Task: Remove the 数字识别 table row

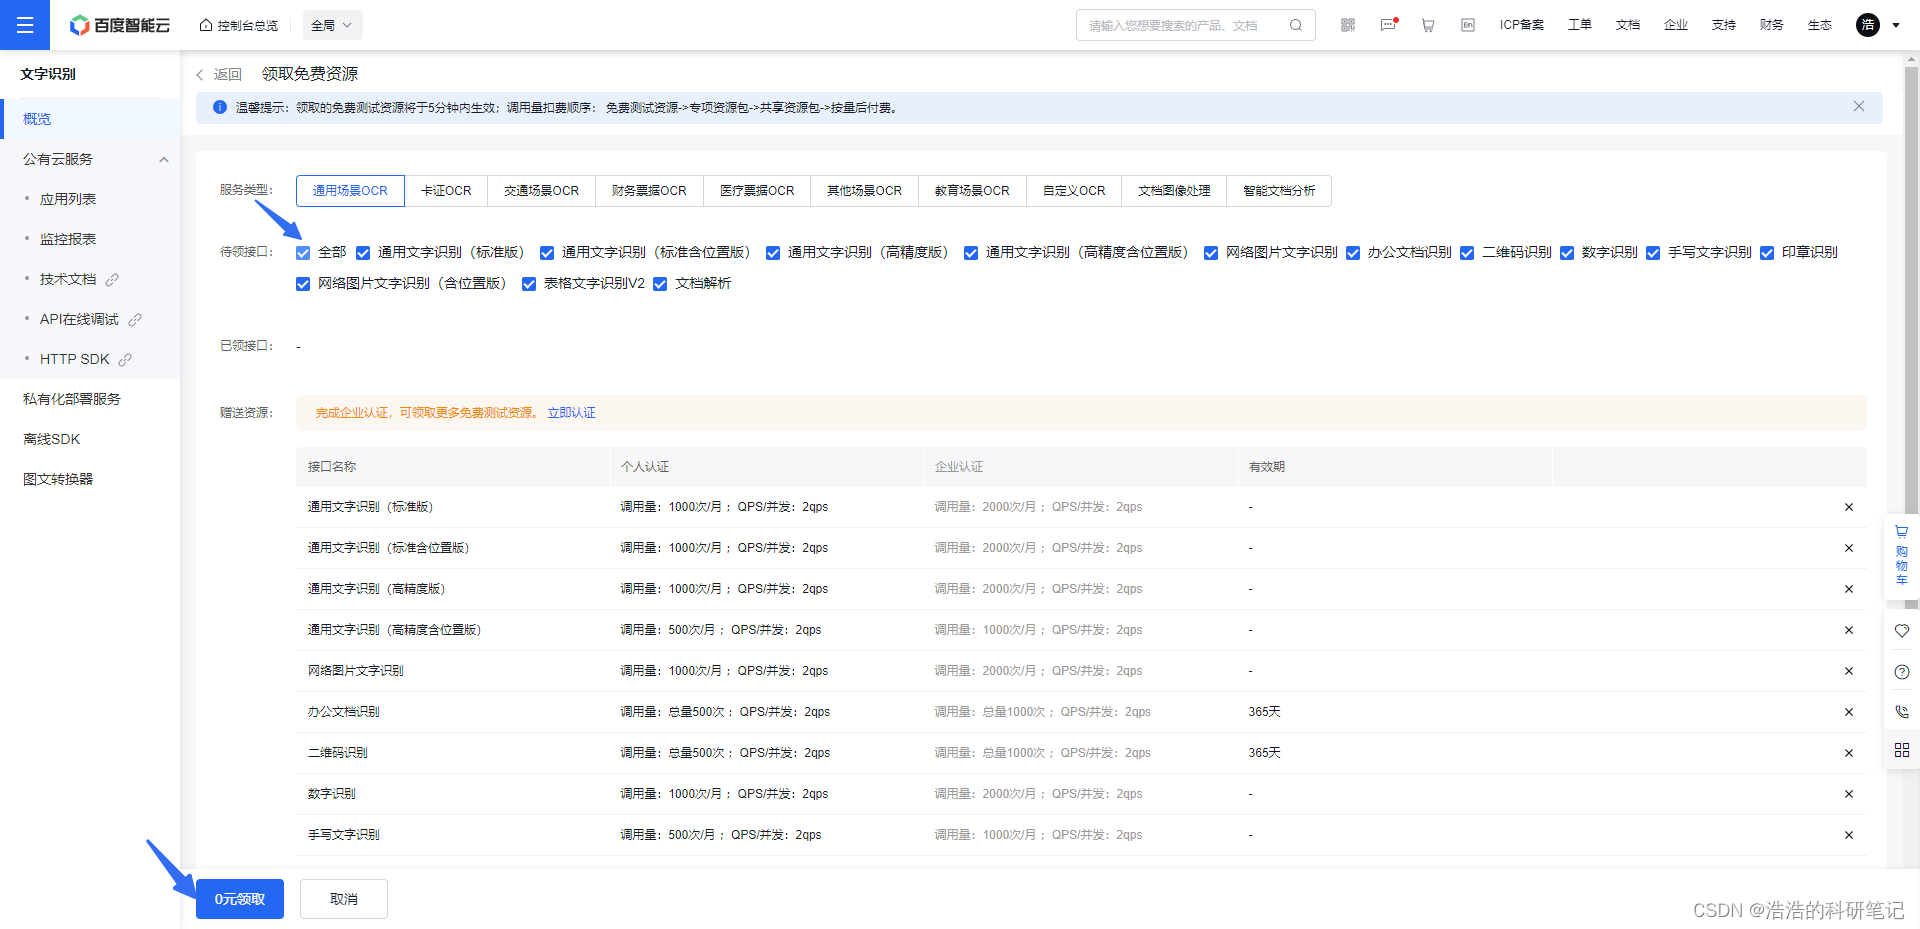Action: (1849, 794)
